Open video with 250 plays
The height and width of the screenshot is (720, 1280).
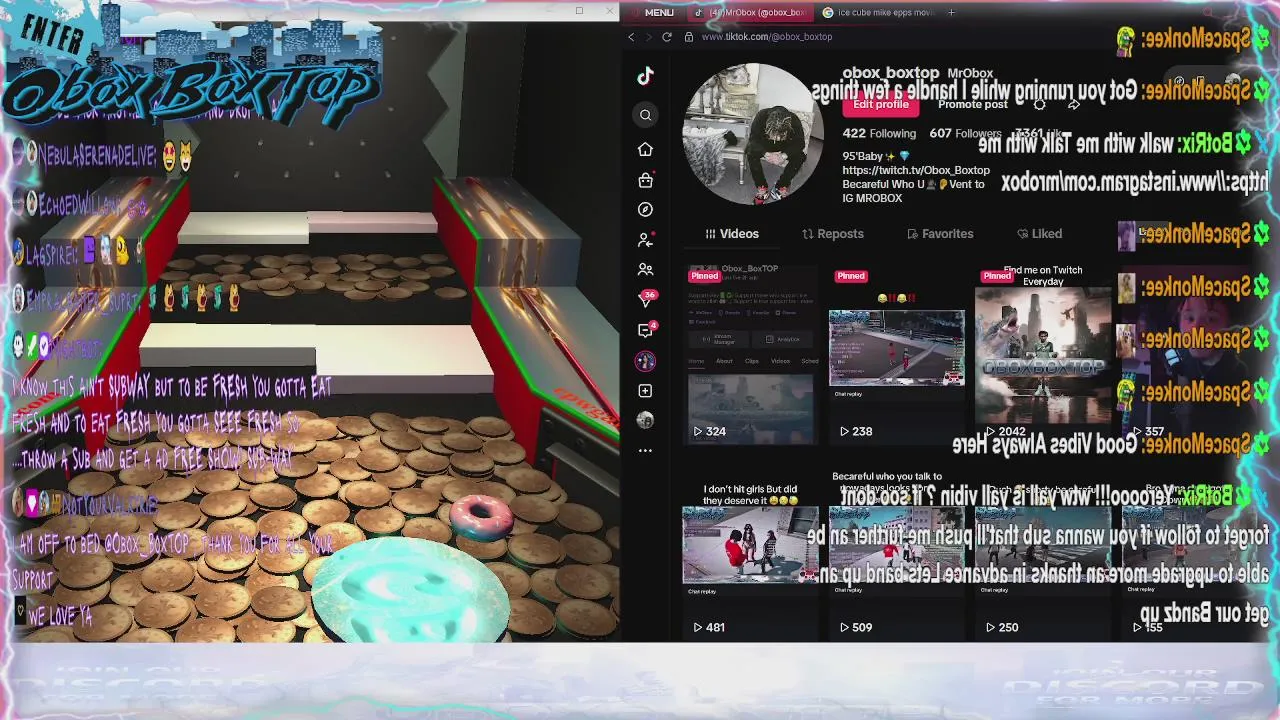(1042, 558)
